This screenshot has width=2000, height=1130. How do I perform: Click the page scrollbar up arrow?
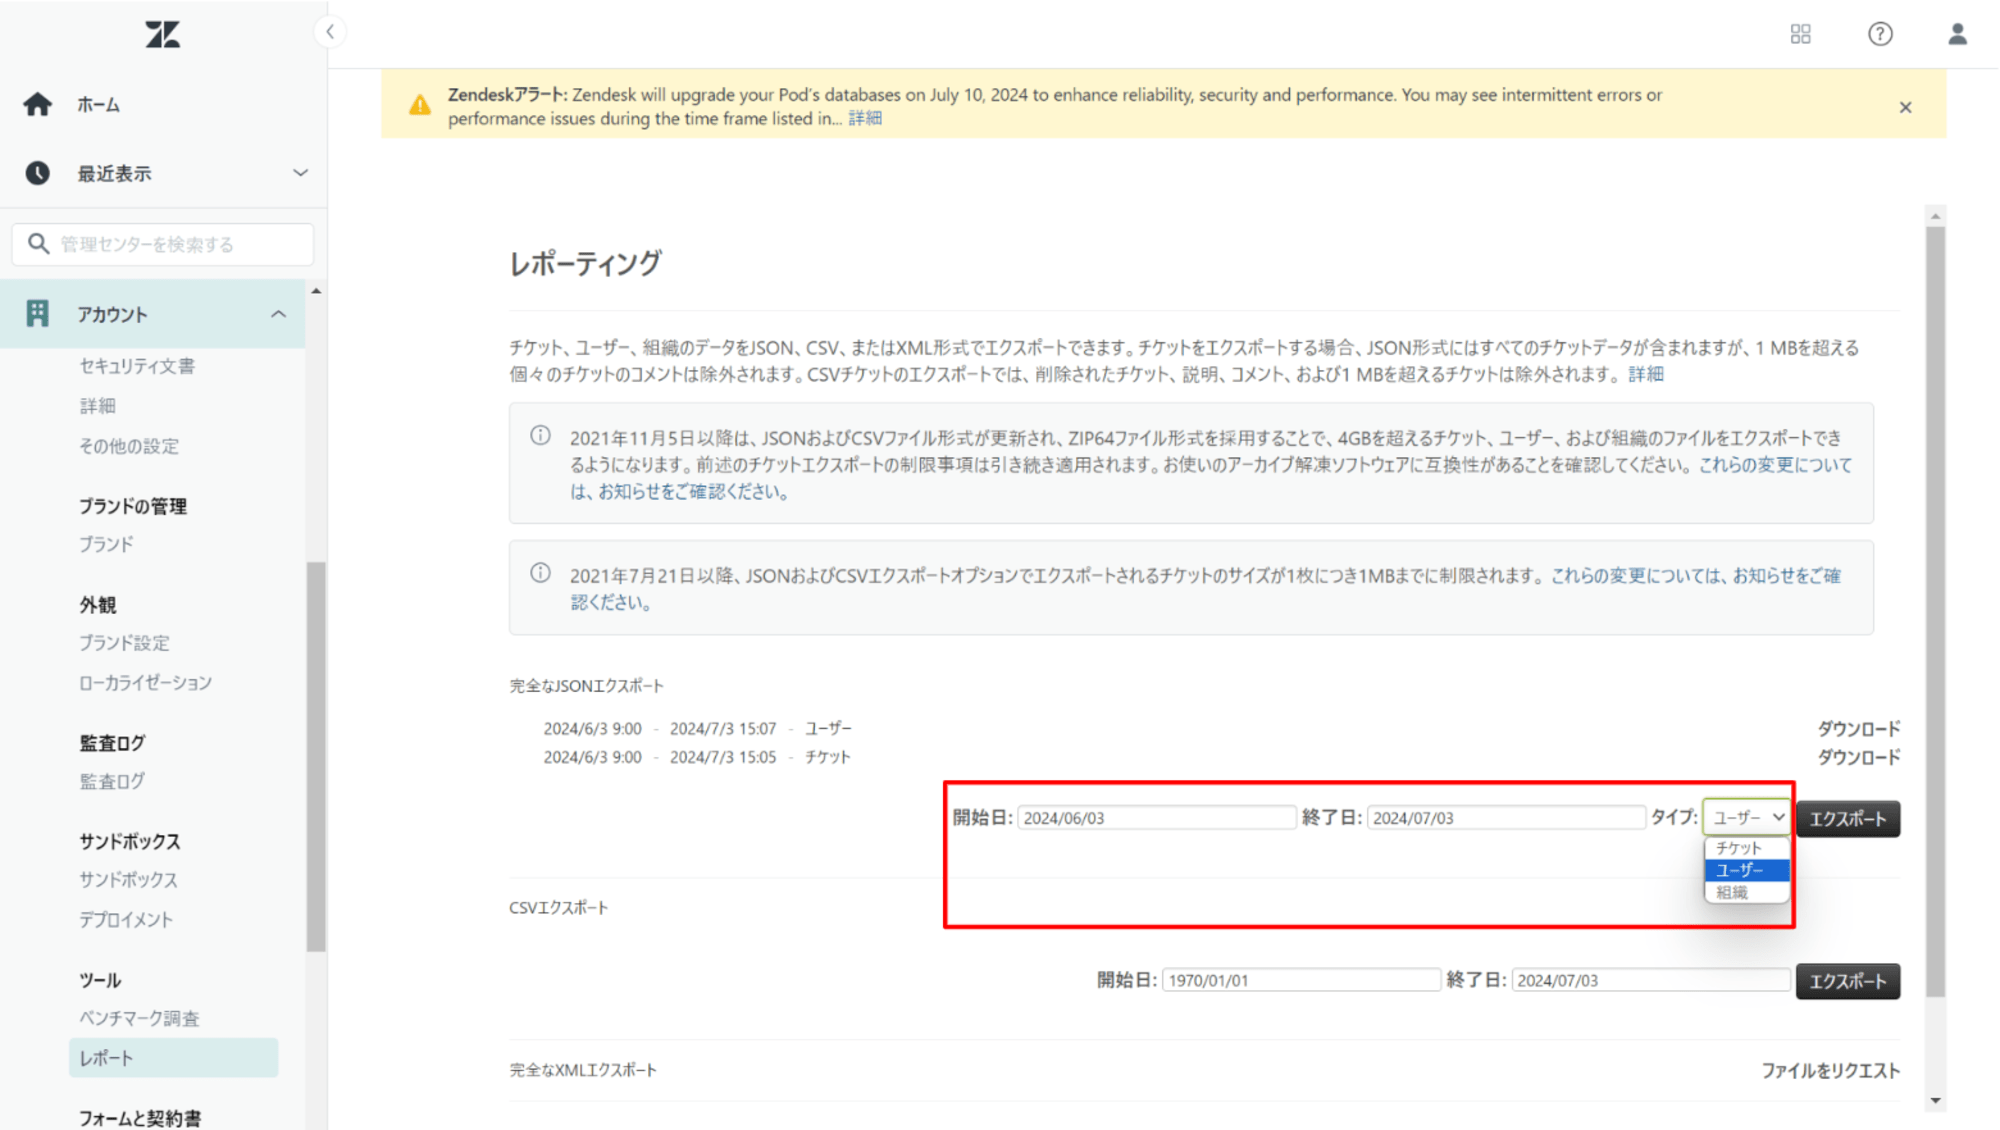[x=1935, y=216]
